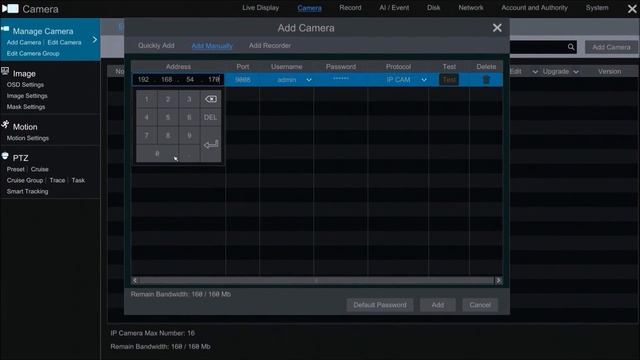Tap keypad digit 4

tap(147, 118)
